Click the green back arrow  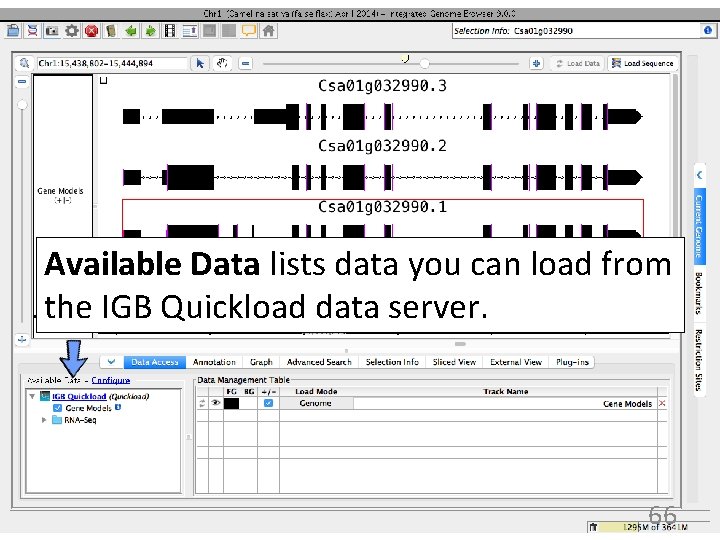coord(131,31)
